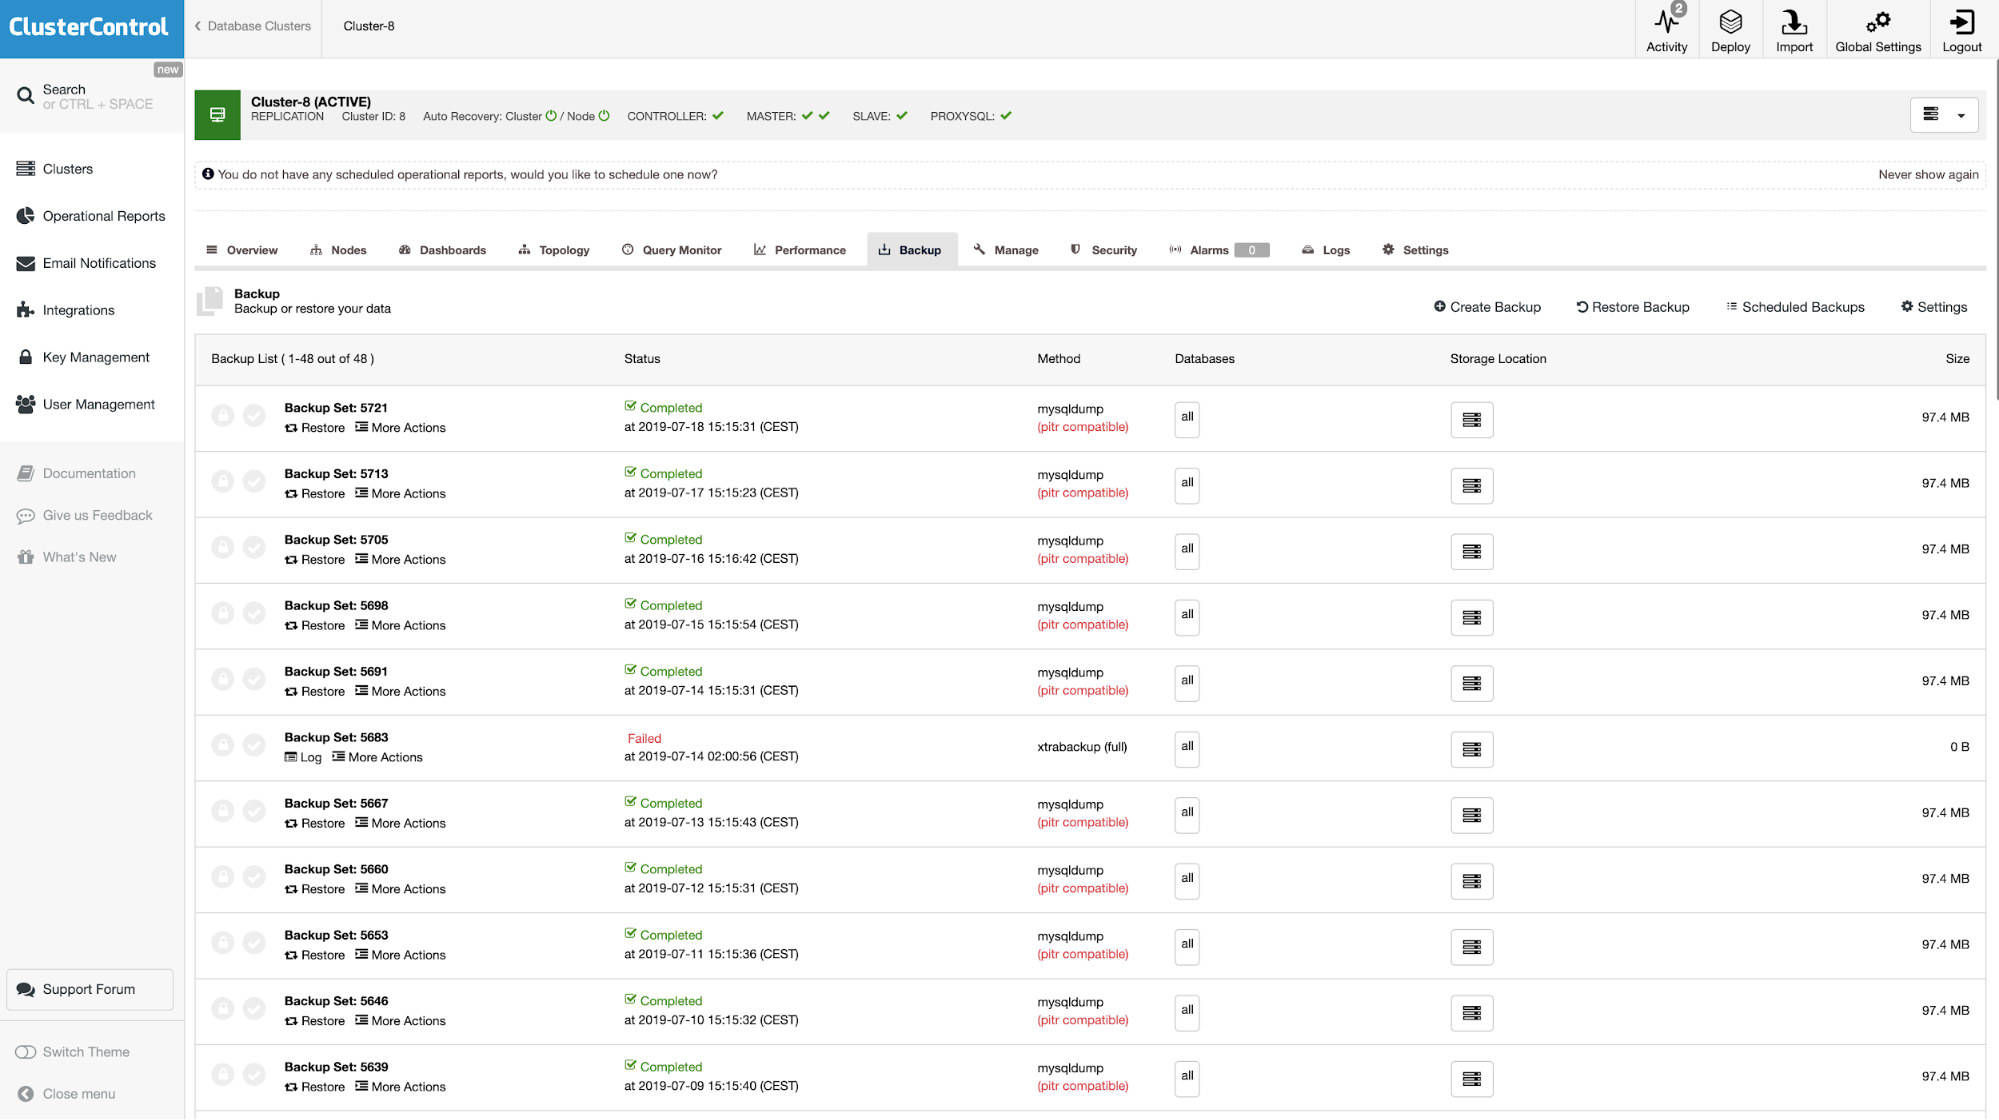The width and height of the screenshot is (1999, 1120).
Task: Click the green cluster type icon
Action: tap(217, 115)
